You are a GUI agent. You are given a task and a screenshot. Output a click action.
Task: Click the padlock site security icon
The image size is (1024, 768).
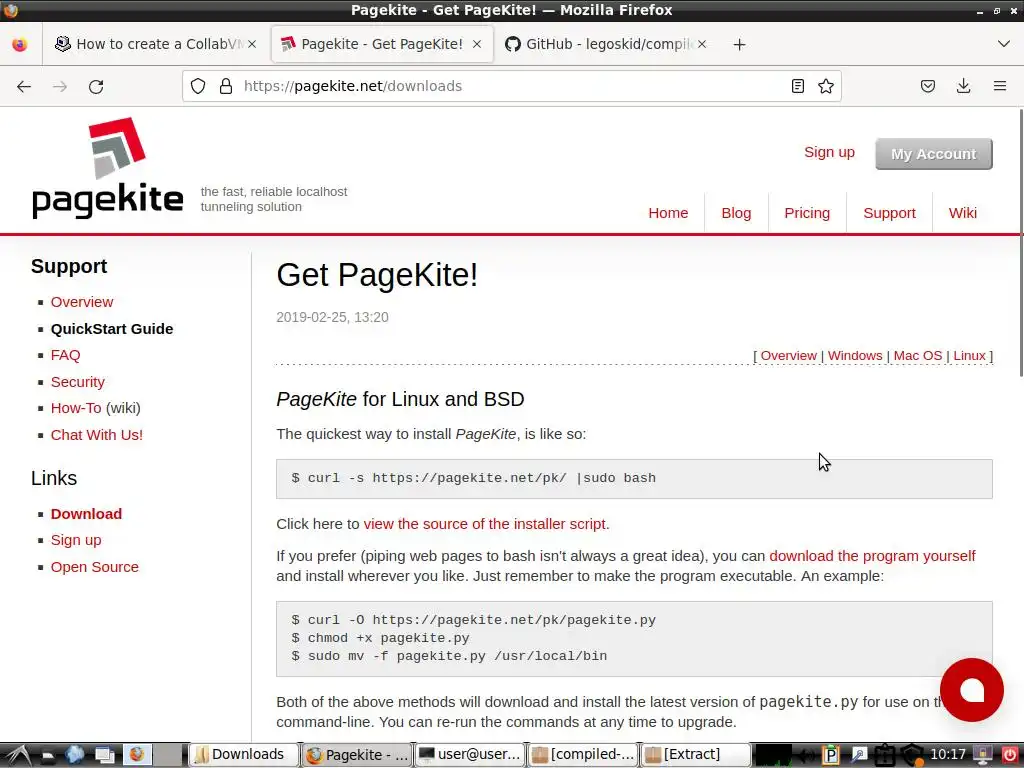coord(226,86)
